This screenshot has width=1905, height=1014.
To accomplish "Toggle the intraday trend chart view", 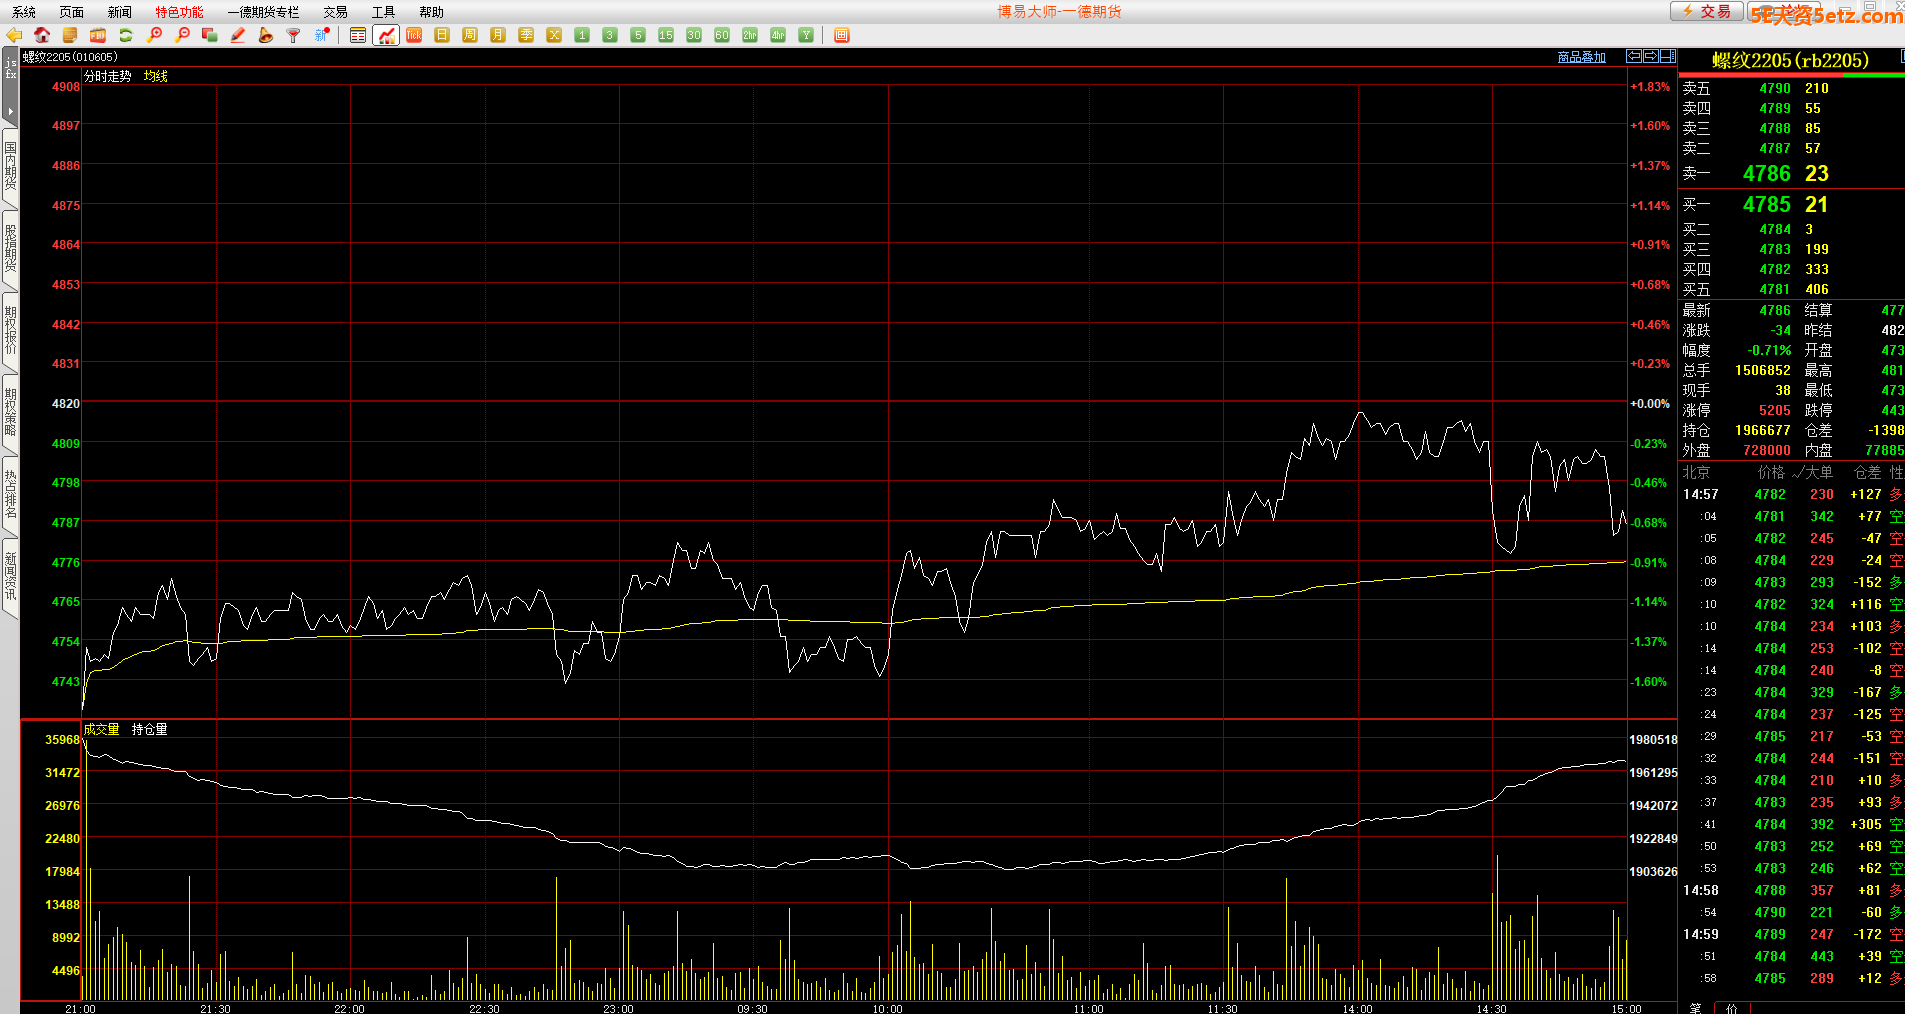I will [386, 35].
